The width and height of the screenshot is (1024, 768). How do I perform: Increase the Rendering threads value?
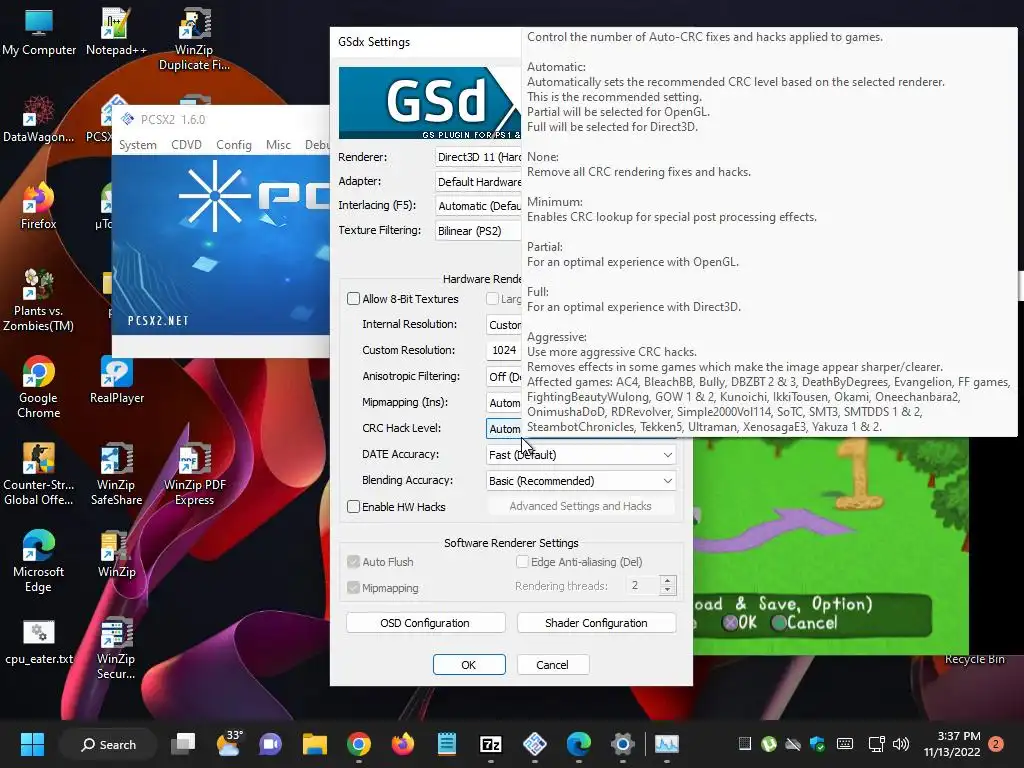tap(667, 580)
